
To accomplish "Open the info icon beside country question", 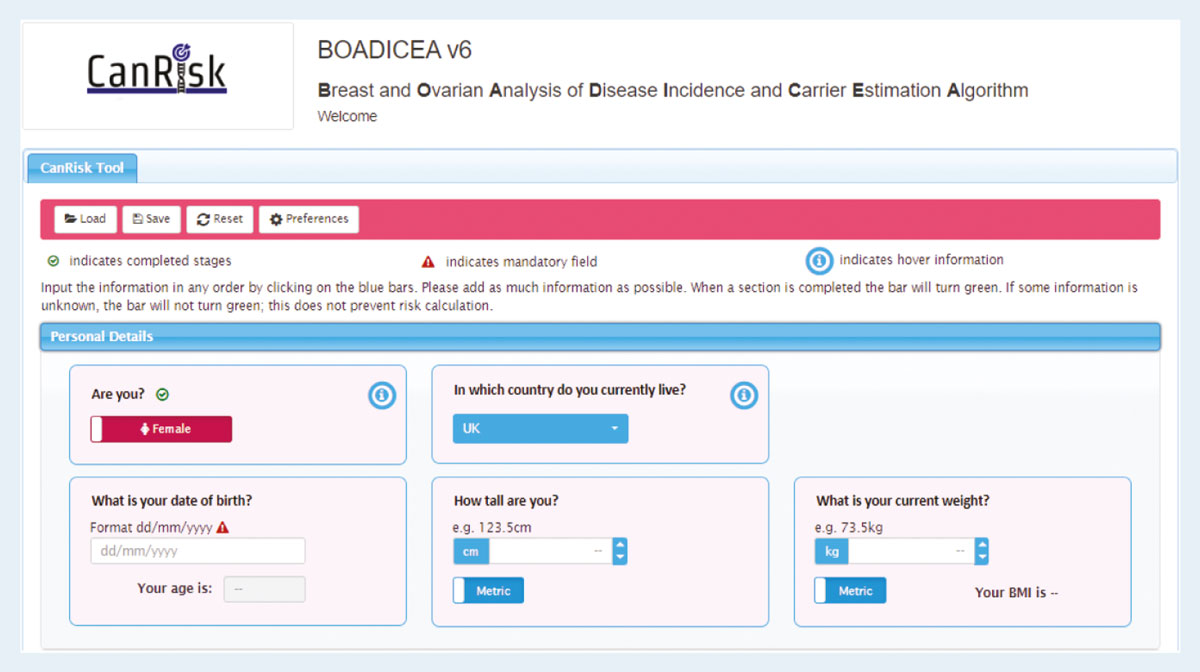I will point(744,396).
